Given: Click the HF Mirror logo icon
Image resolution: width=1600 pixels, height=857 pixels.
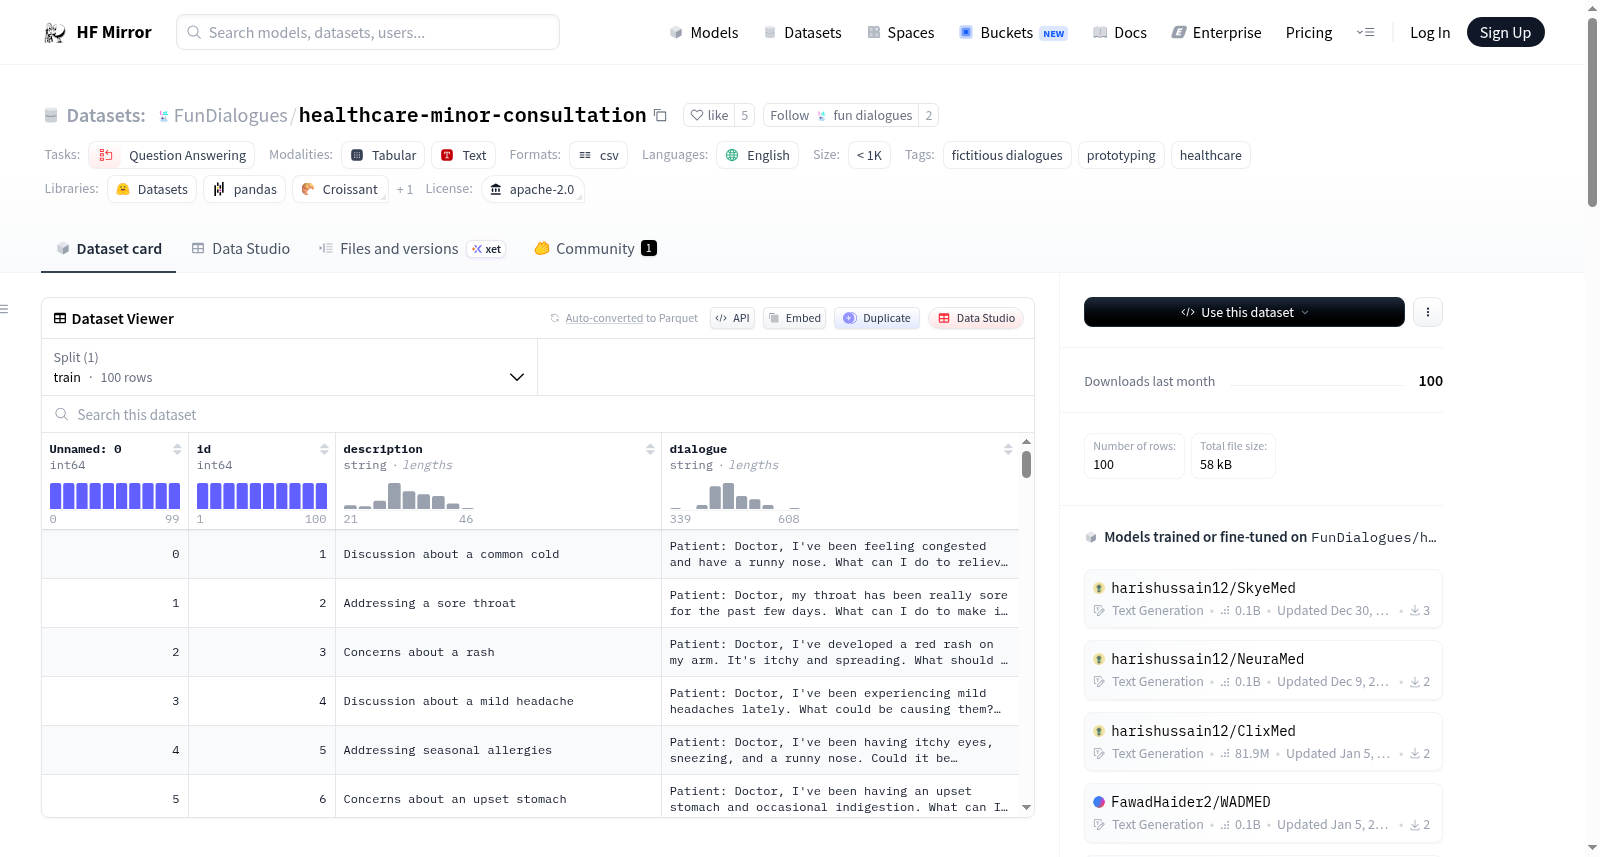Looking at the screenshot, I should click(x=55, y=33).
